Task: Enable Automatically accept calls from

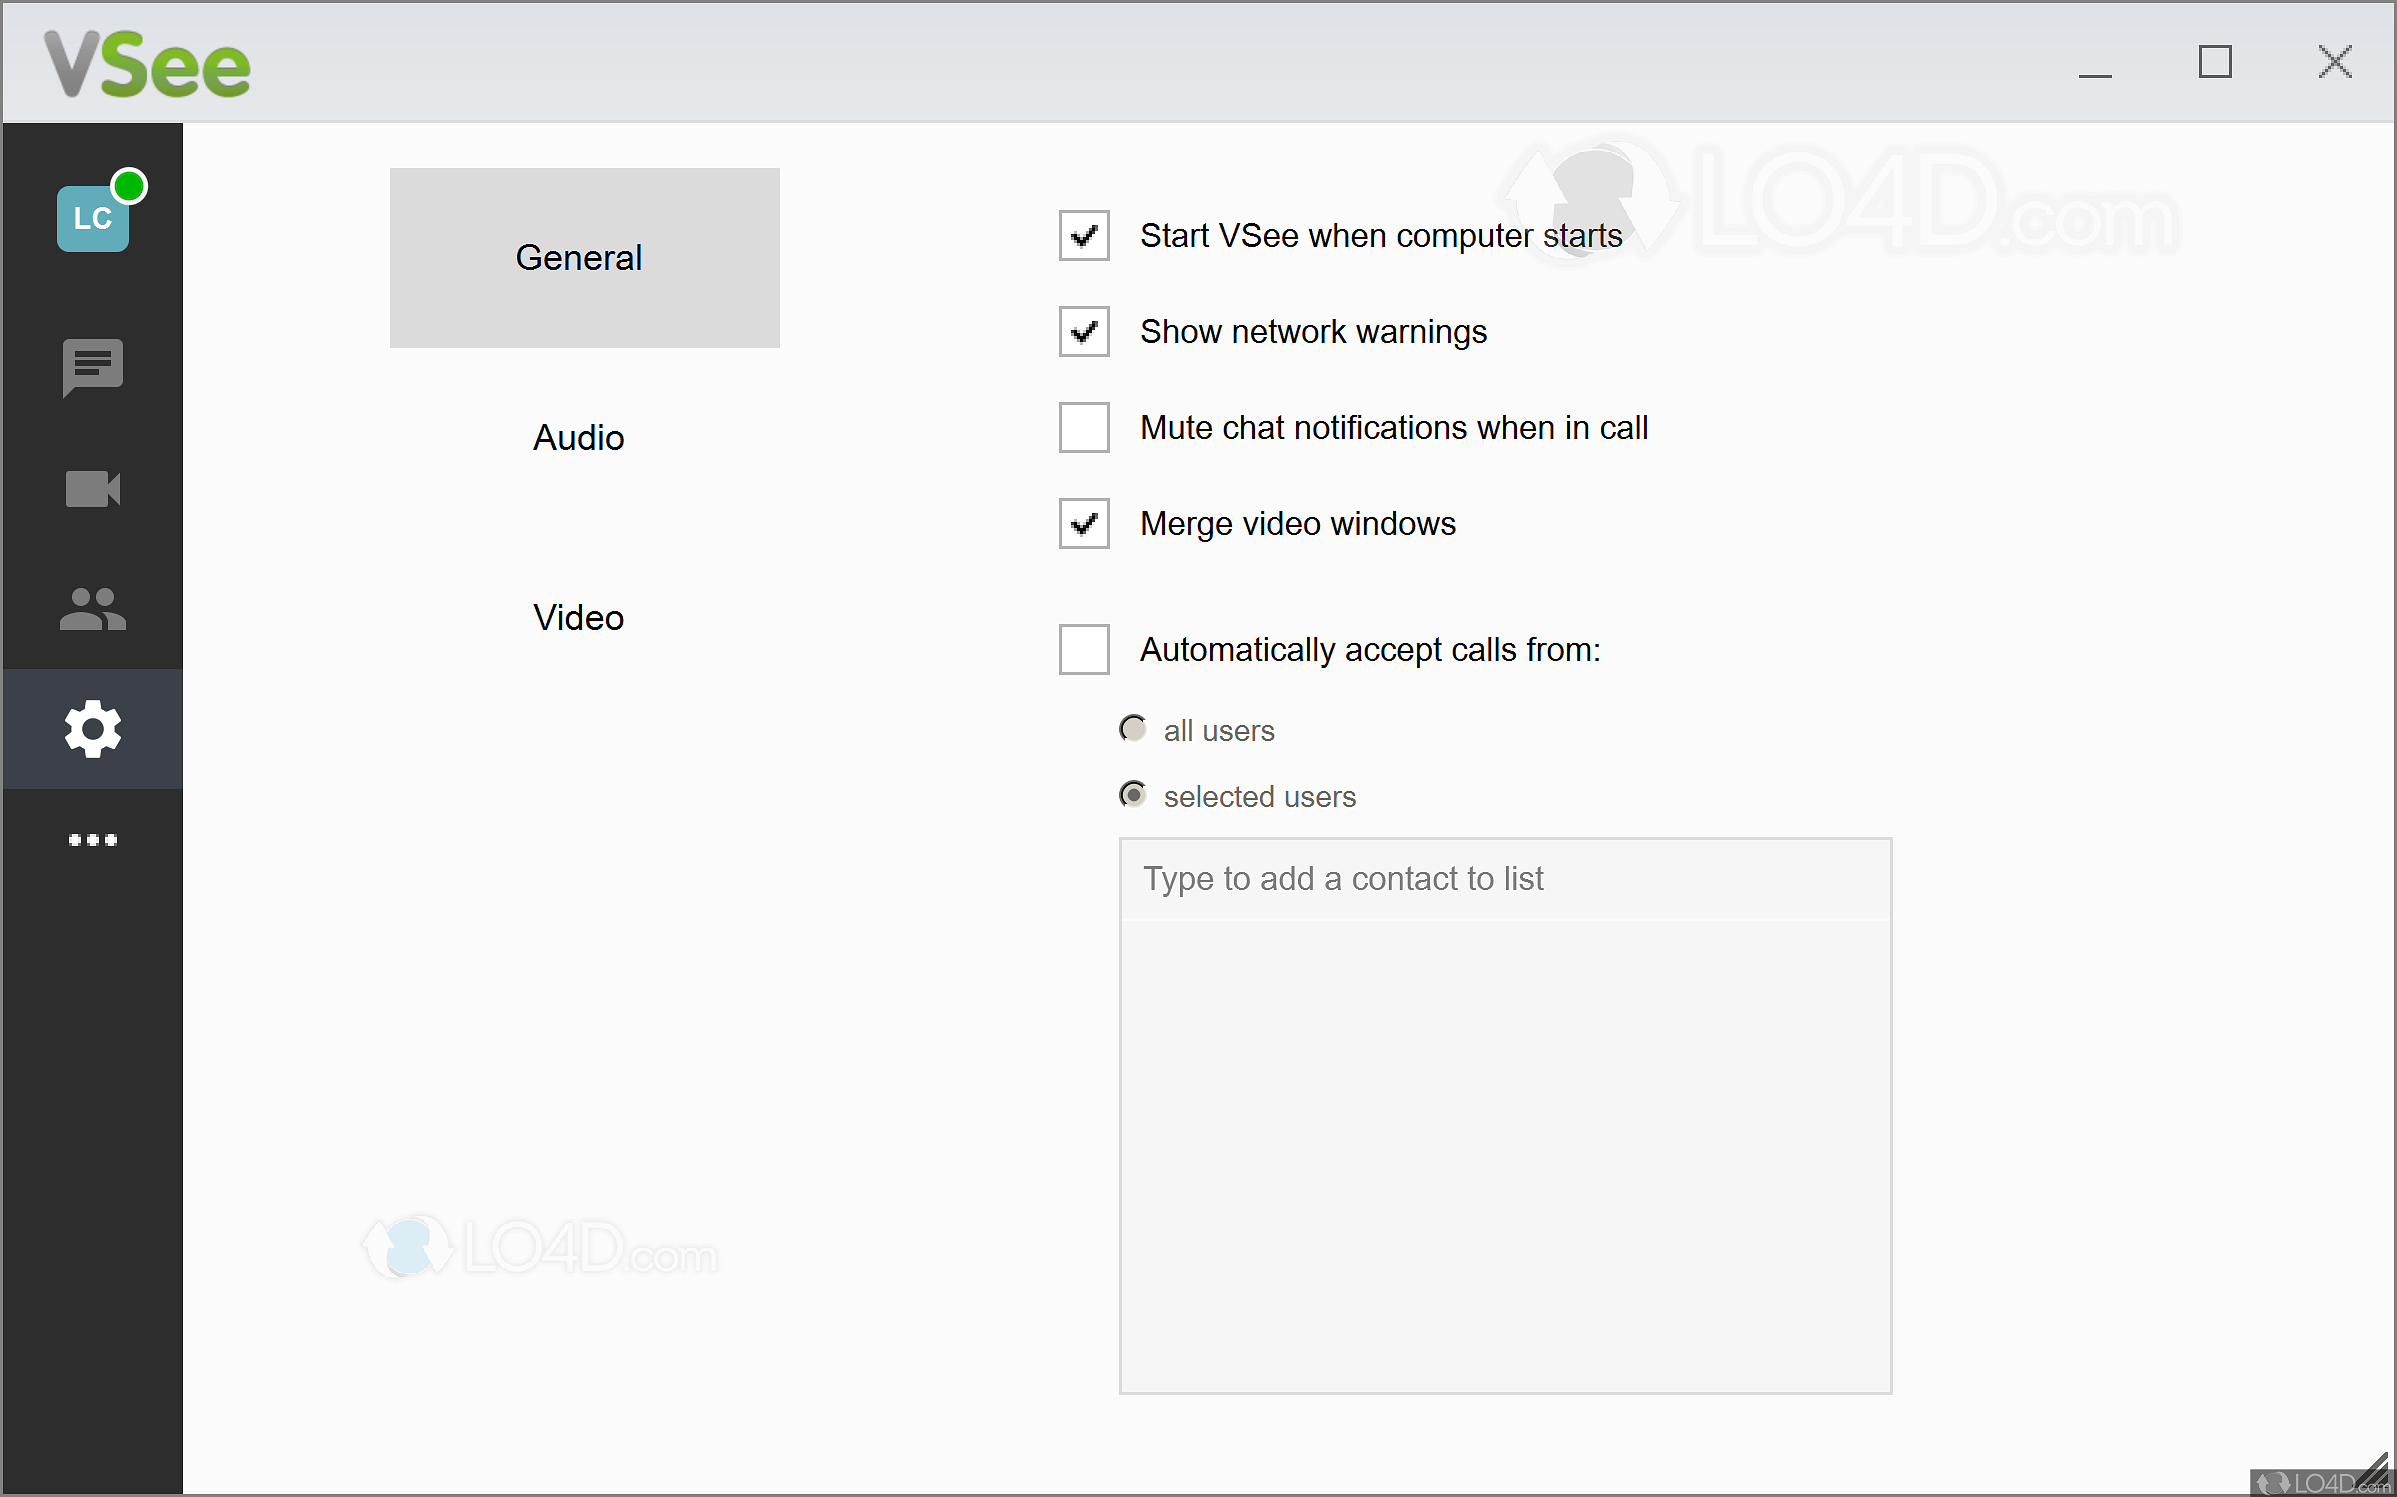Action: coord(1084,650)
